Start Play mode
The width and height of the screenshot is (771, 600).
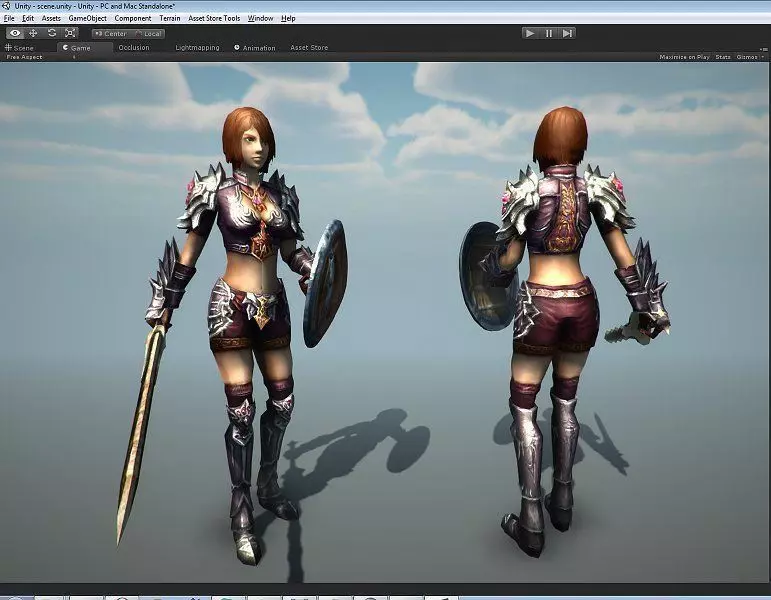(530, 33)
